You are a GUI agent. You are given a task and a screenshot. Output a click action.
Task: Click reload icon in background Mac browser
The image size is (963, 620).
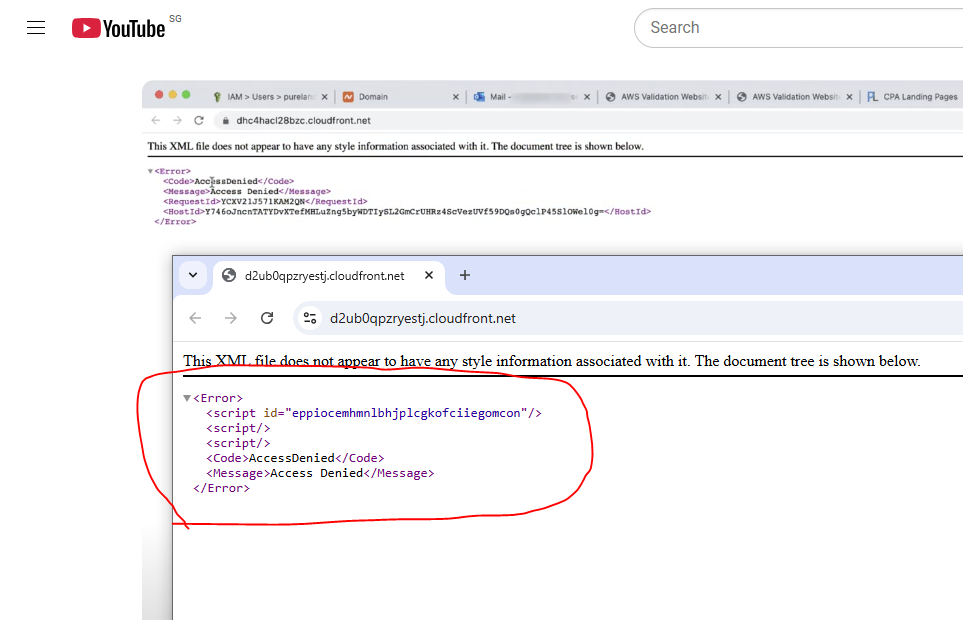click(x=199, y=120)
